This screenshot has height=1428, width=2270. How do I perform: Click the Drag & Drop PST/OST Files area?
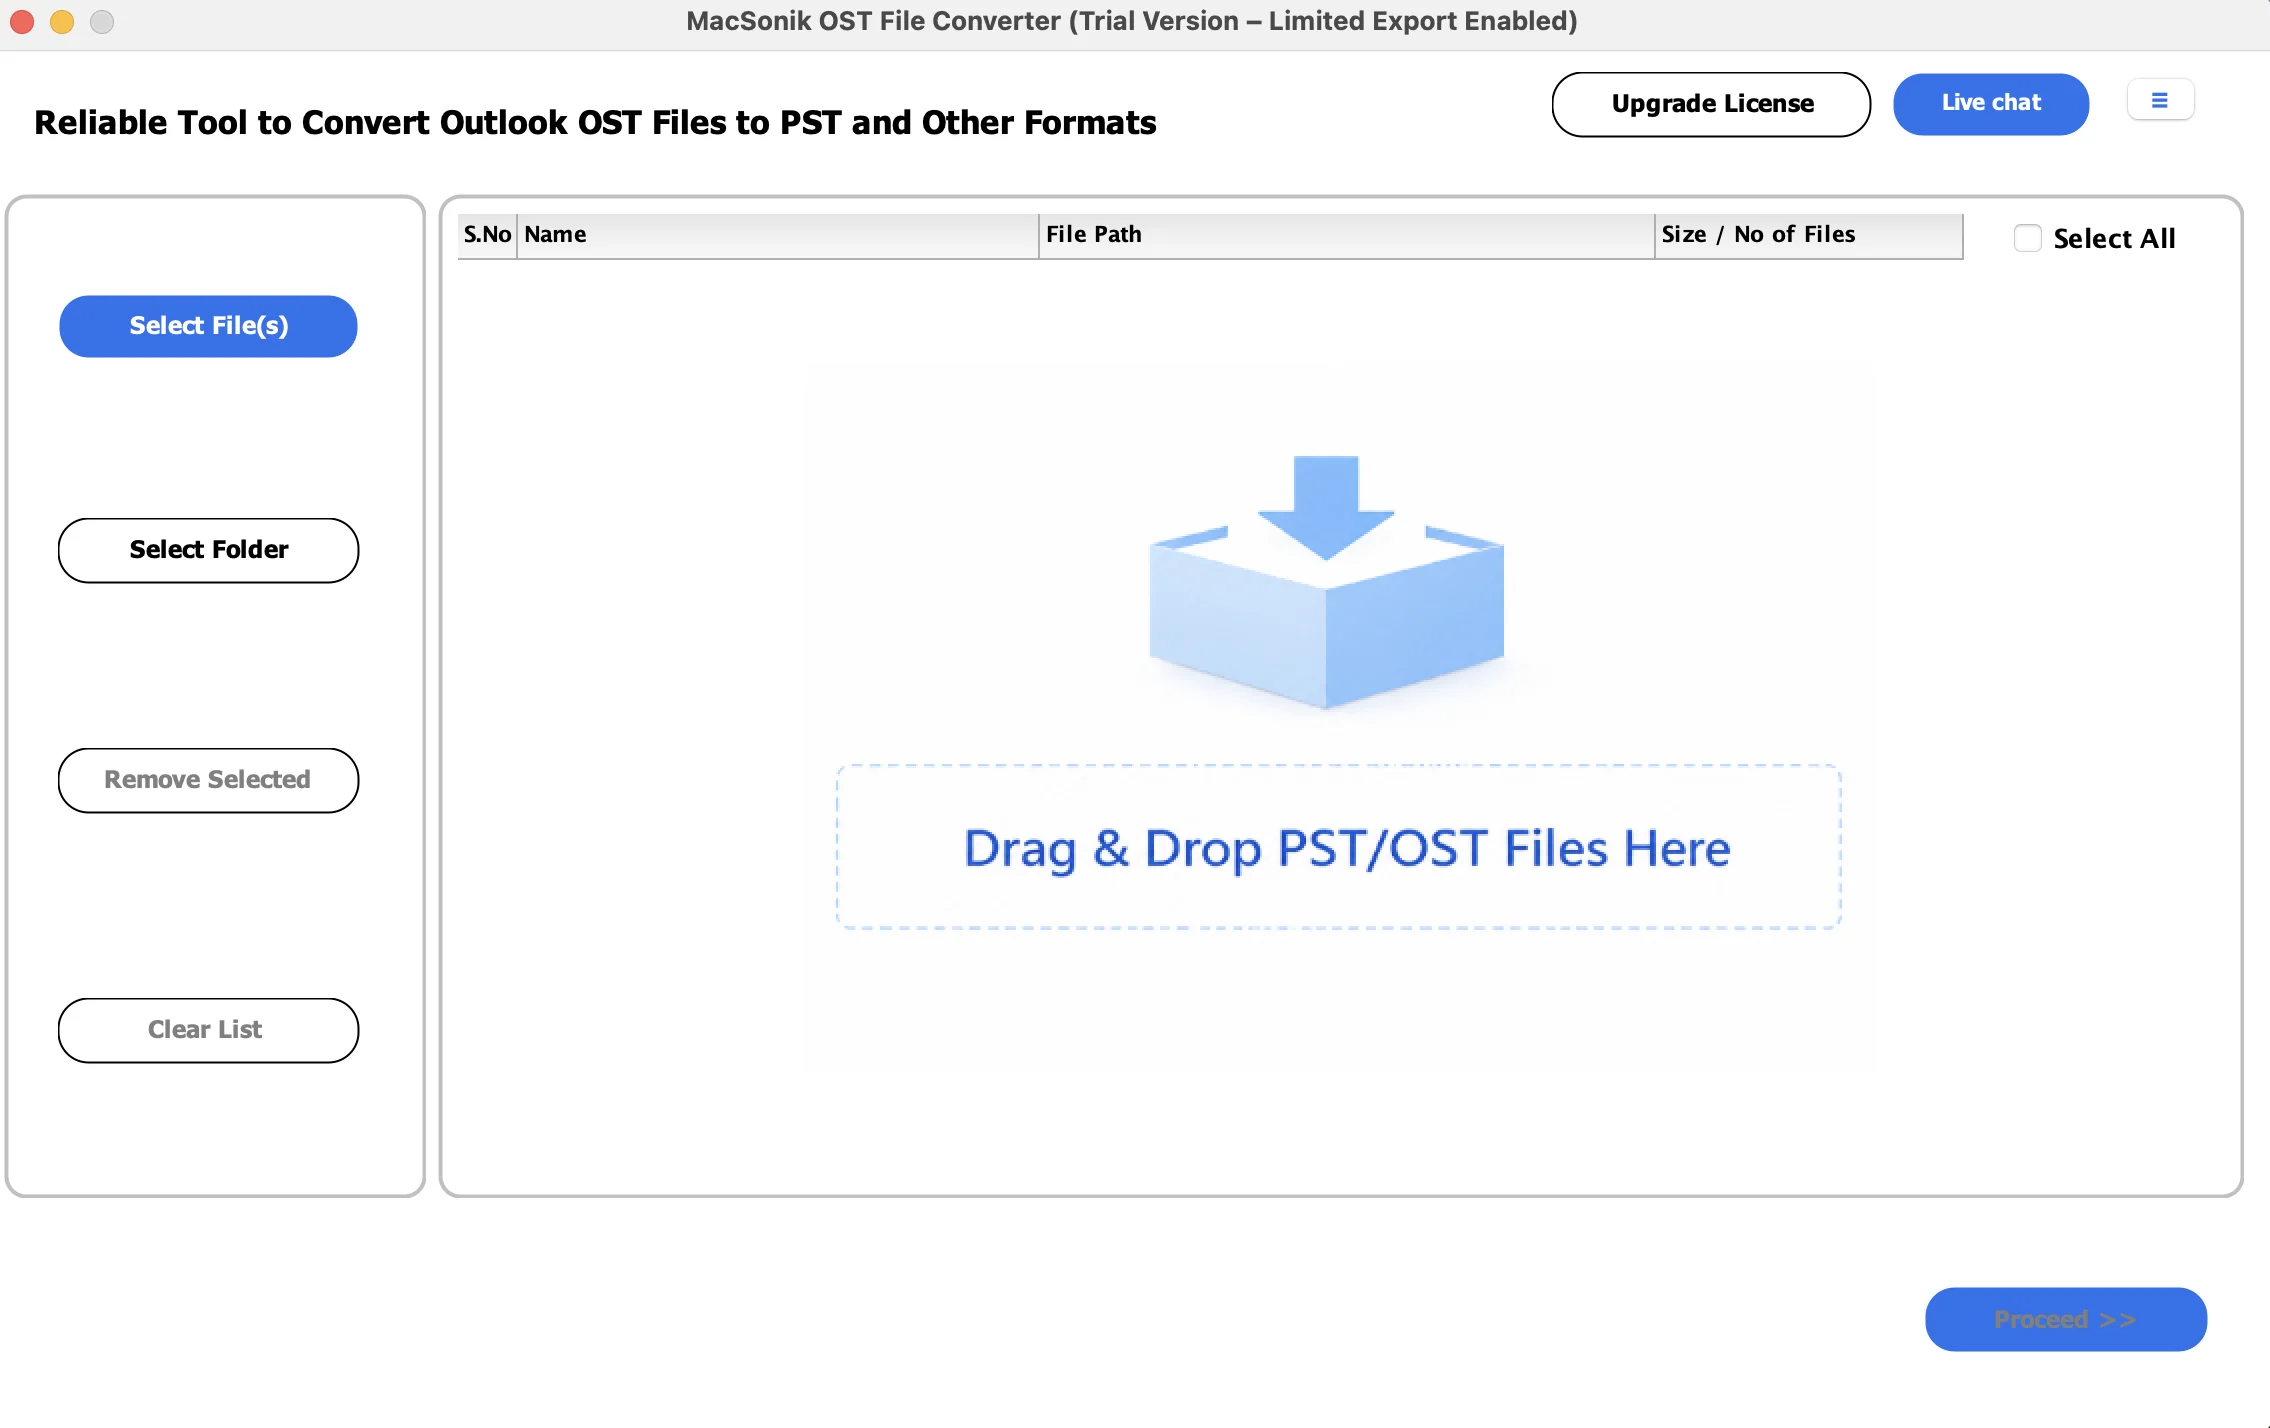click(1339, 848)
